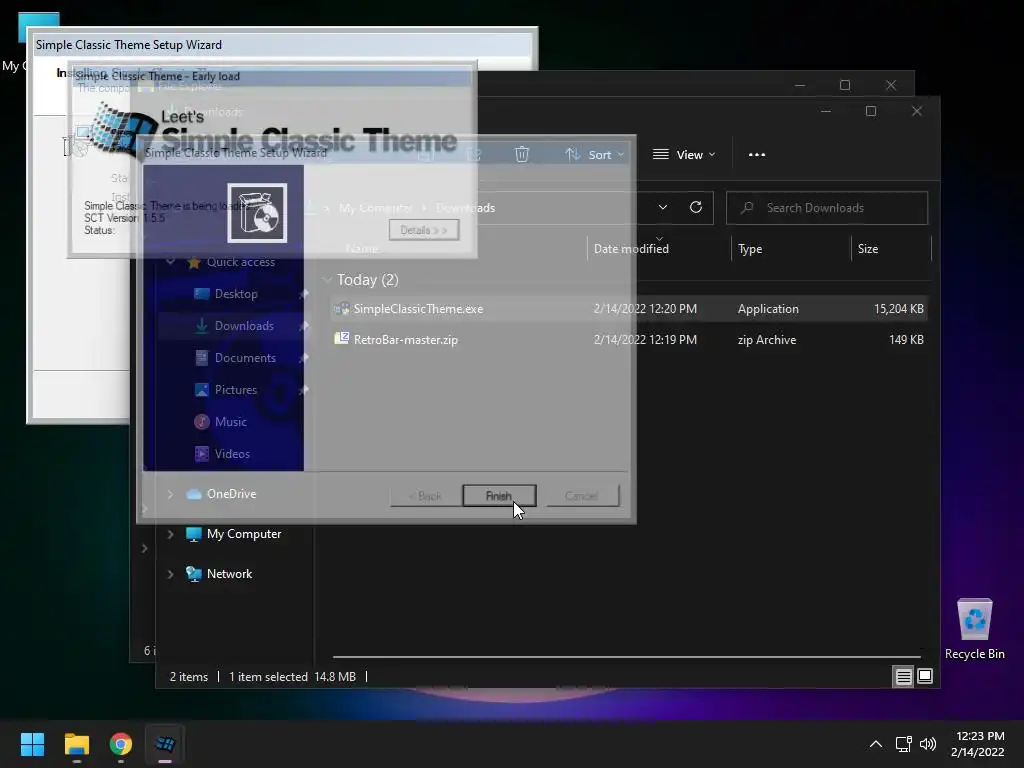The width and height of the screenshot is (1024, 768).
Task: Collapse the Quick access tree node
Action: [x=170, y=262]
